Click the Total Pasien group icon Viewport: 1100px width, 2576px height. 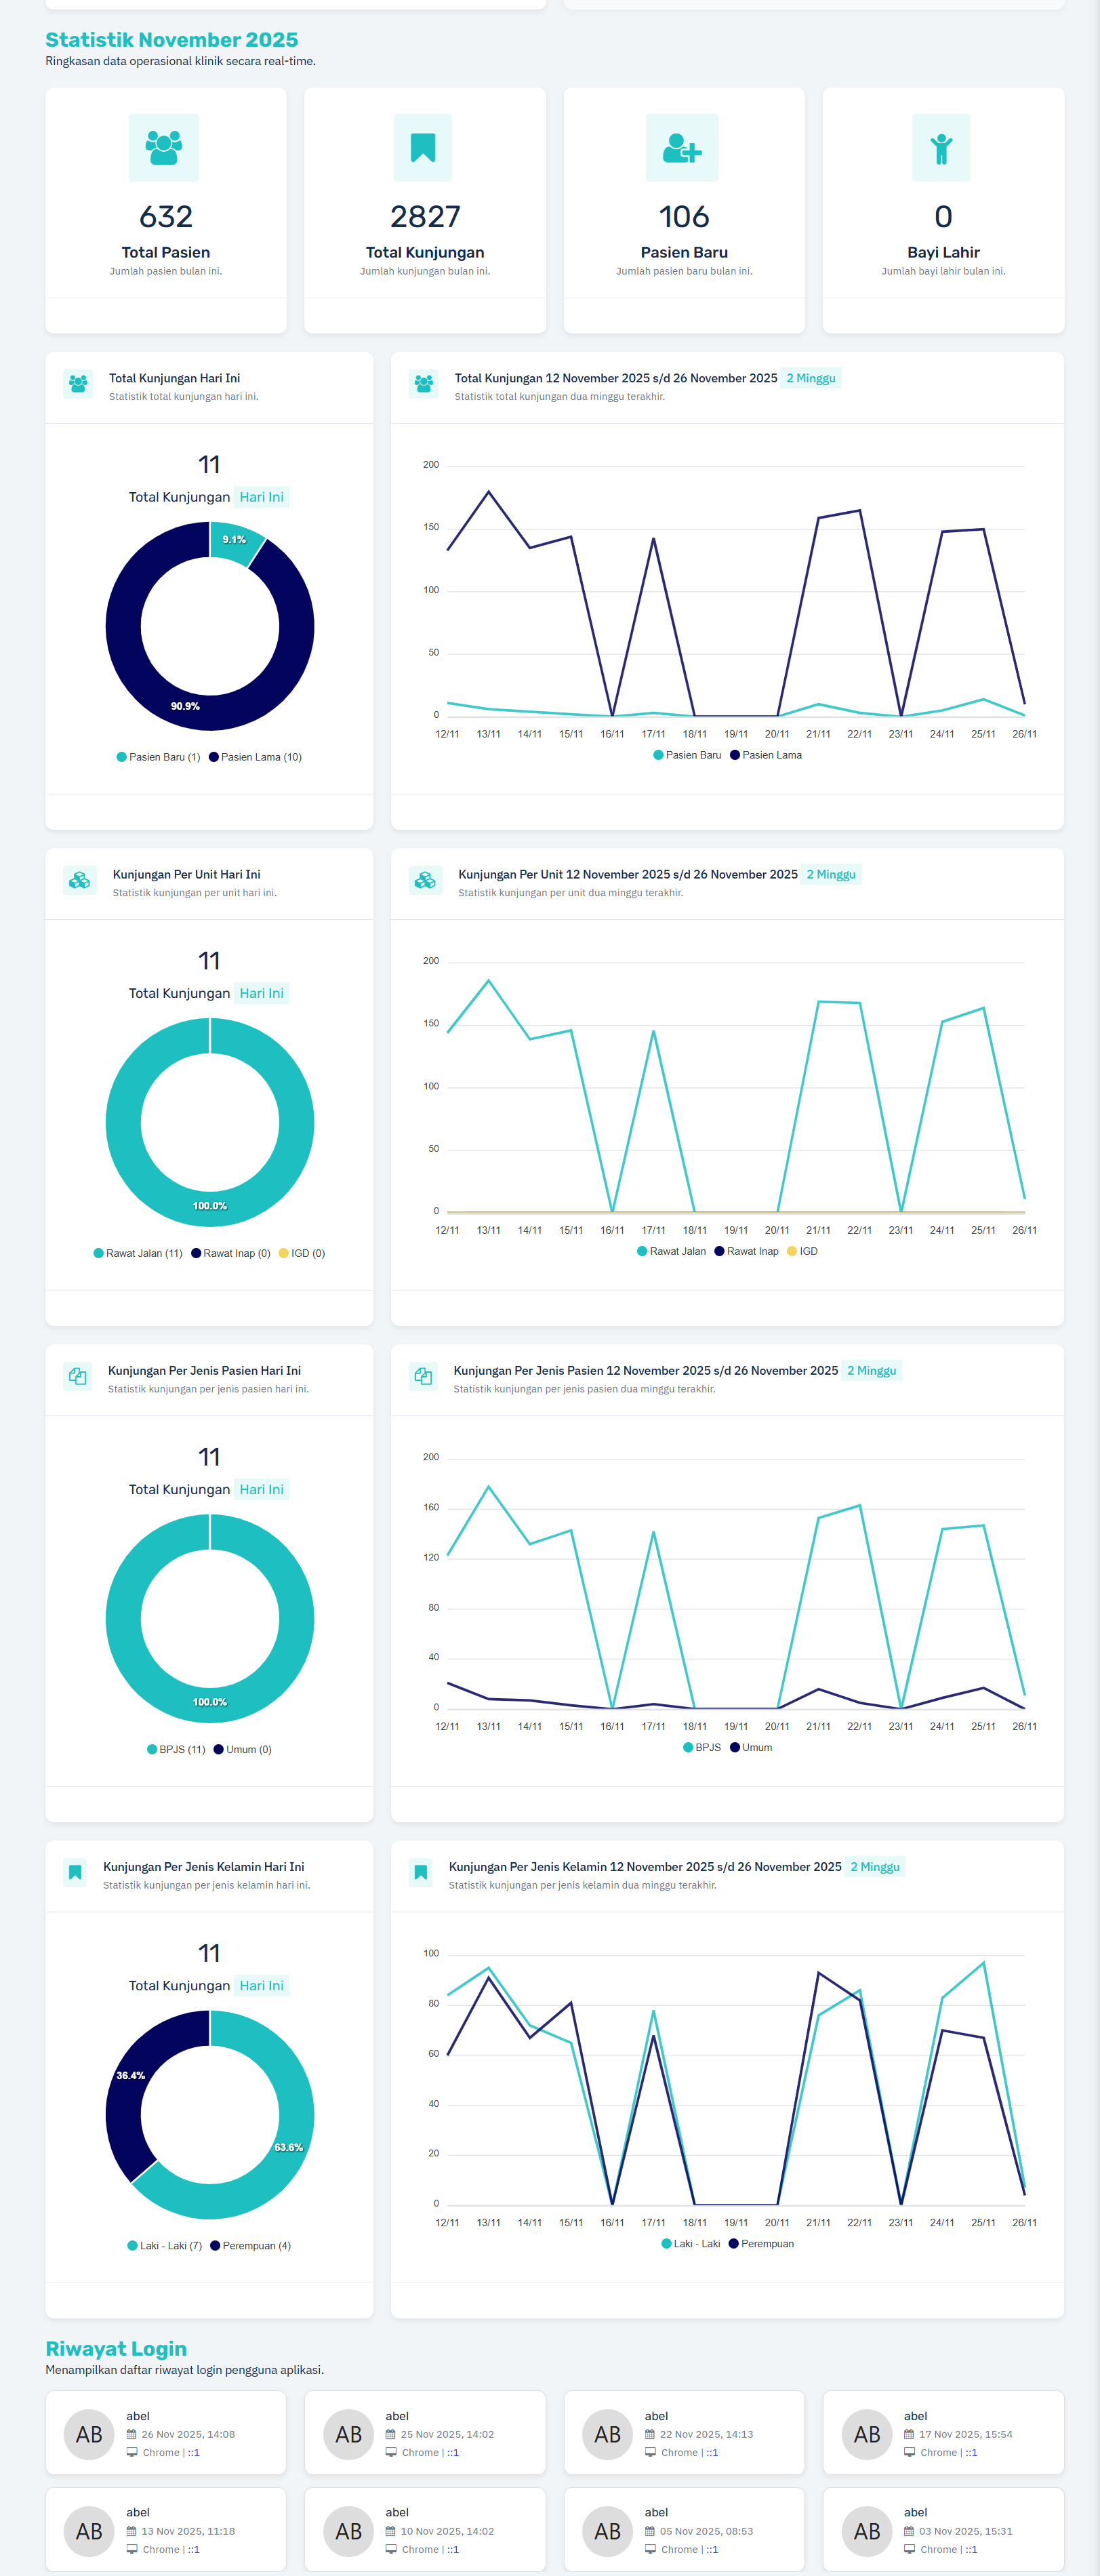(164, 148)
